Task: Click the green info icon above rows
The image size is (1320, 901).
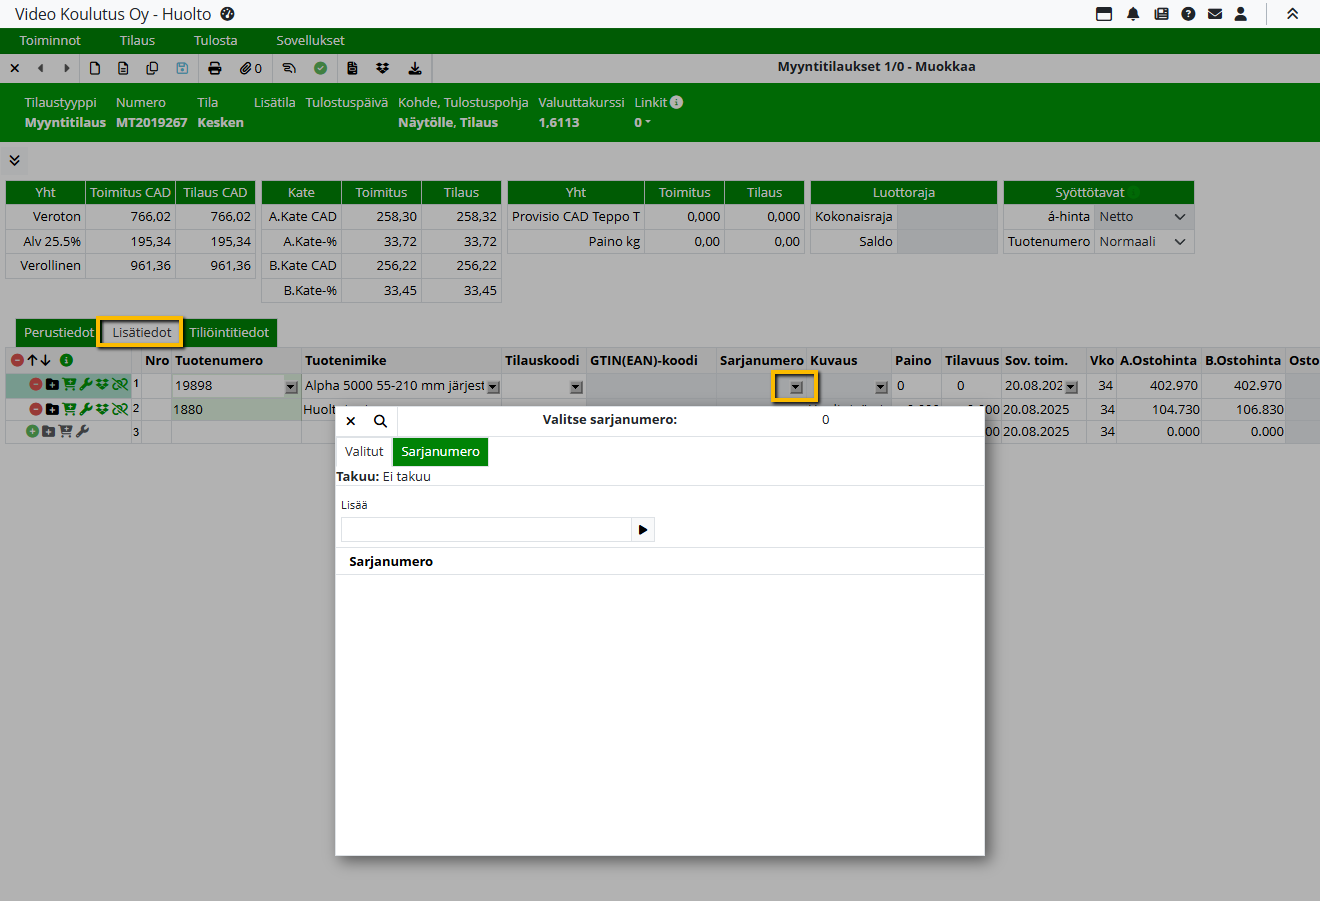Action: point(66,360)
